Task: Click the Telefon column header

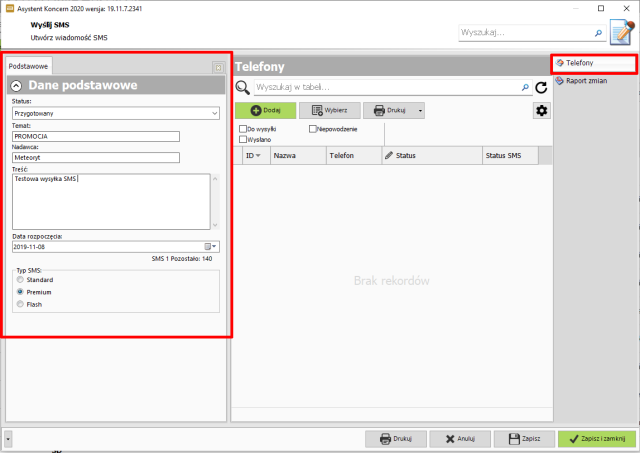Action: pyautogui.click(x=354, y=155)
